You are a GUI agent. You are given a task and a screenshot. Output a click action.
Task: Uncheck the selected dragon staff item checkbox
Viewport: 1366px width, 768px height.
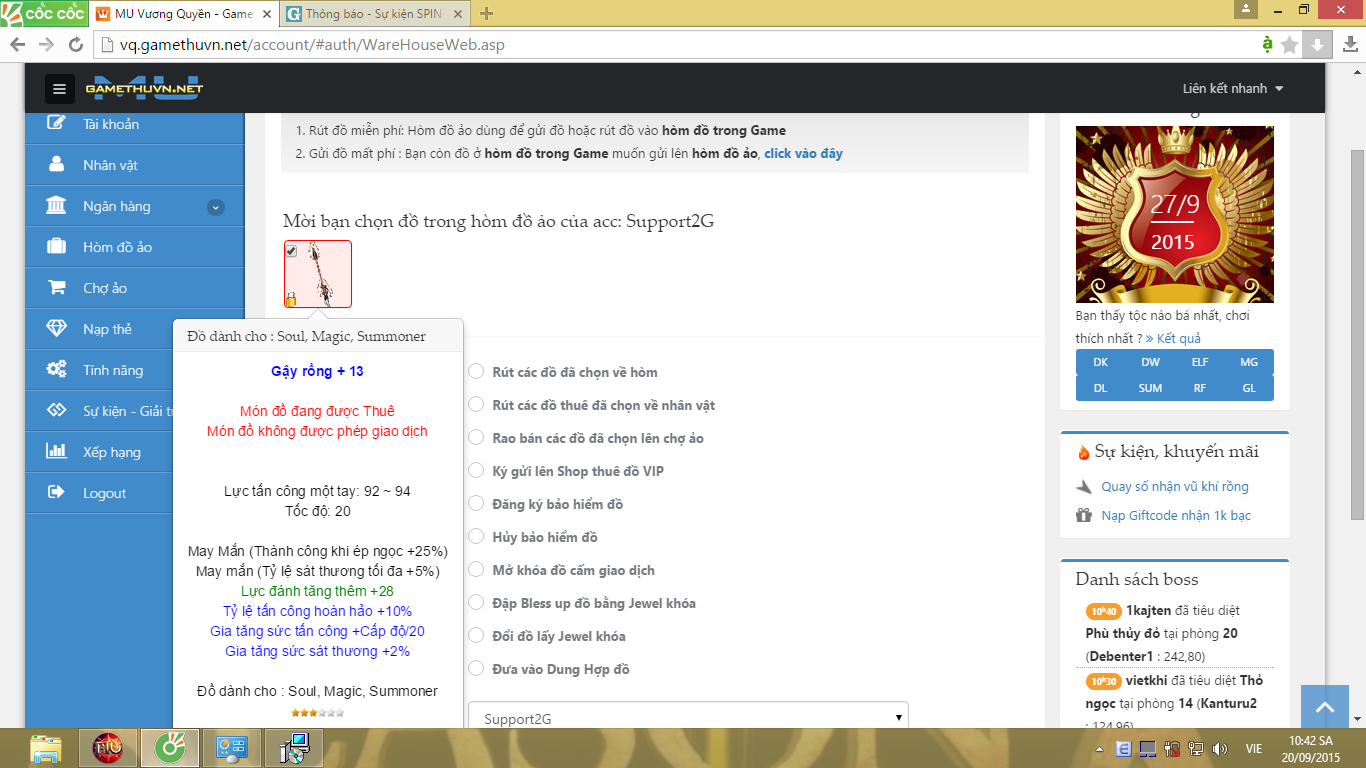pos(291,251)
